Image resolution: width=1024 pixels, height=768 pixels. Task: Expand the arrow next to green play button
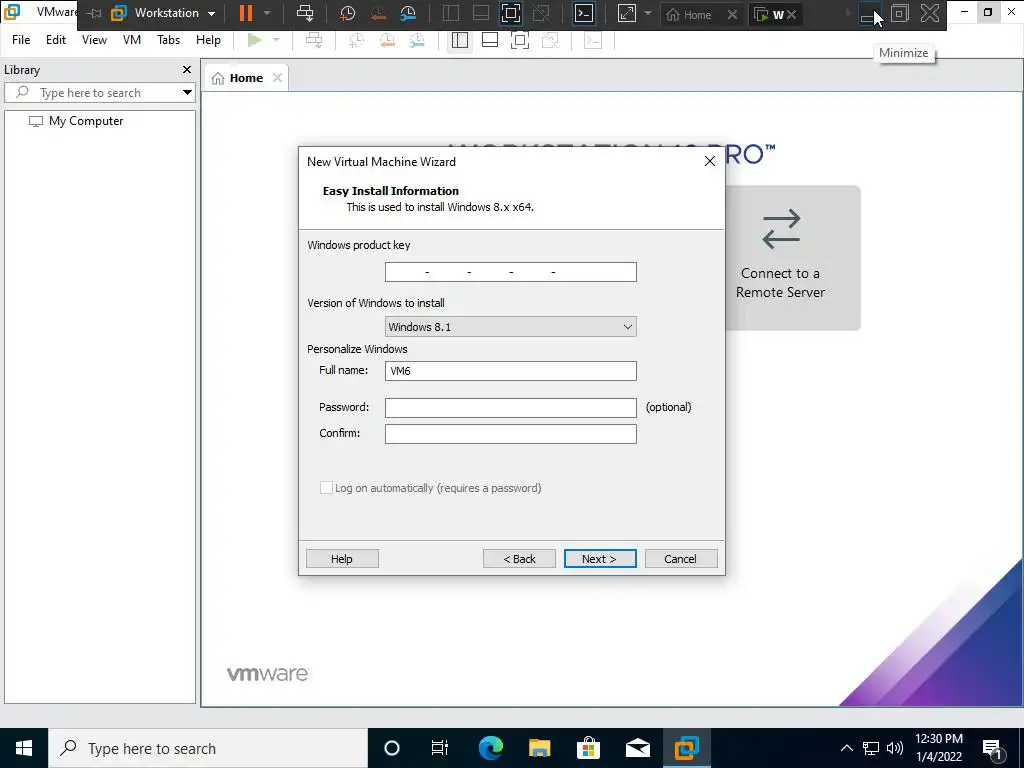click(276, 40)
